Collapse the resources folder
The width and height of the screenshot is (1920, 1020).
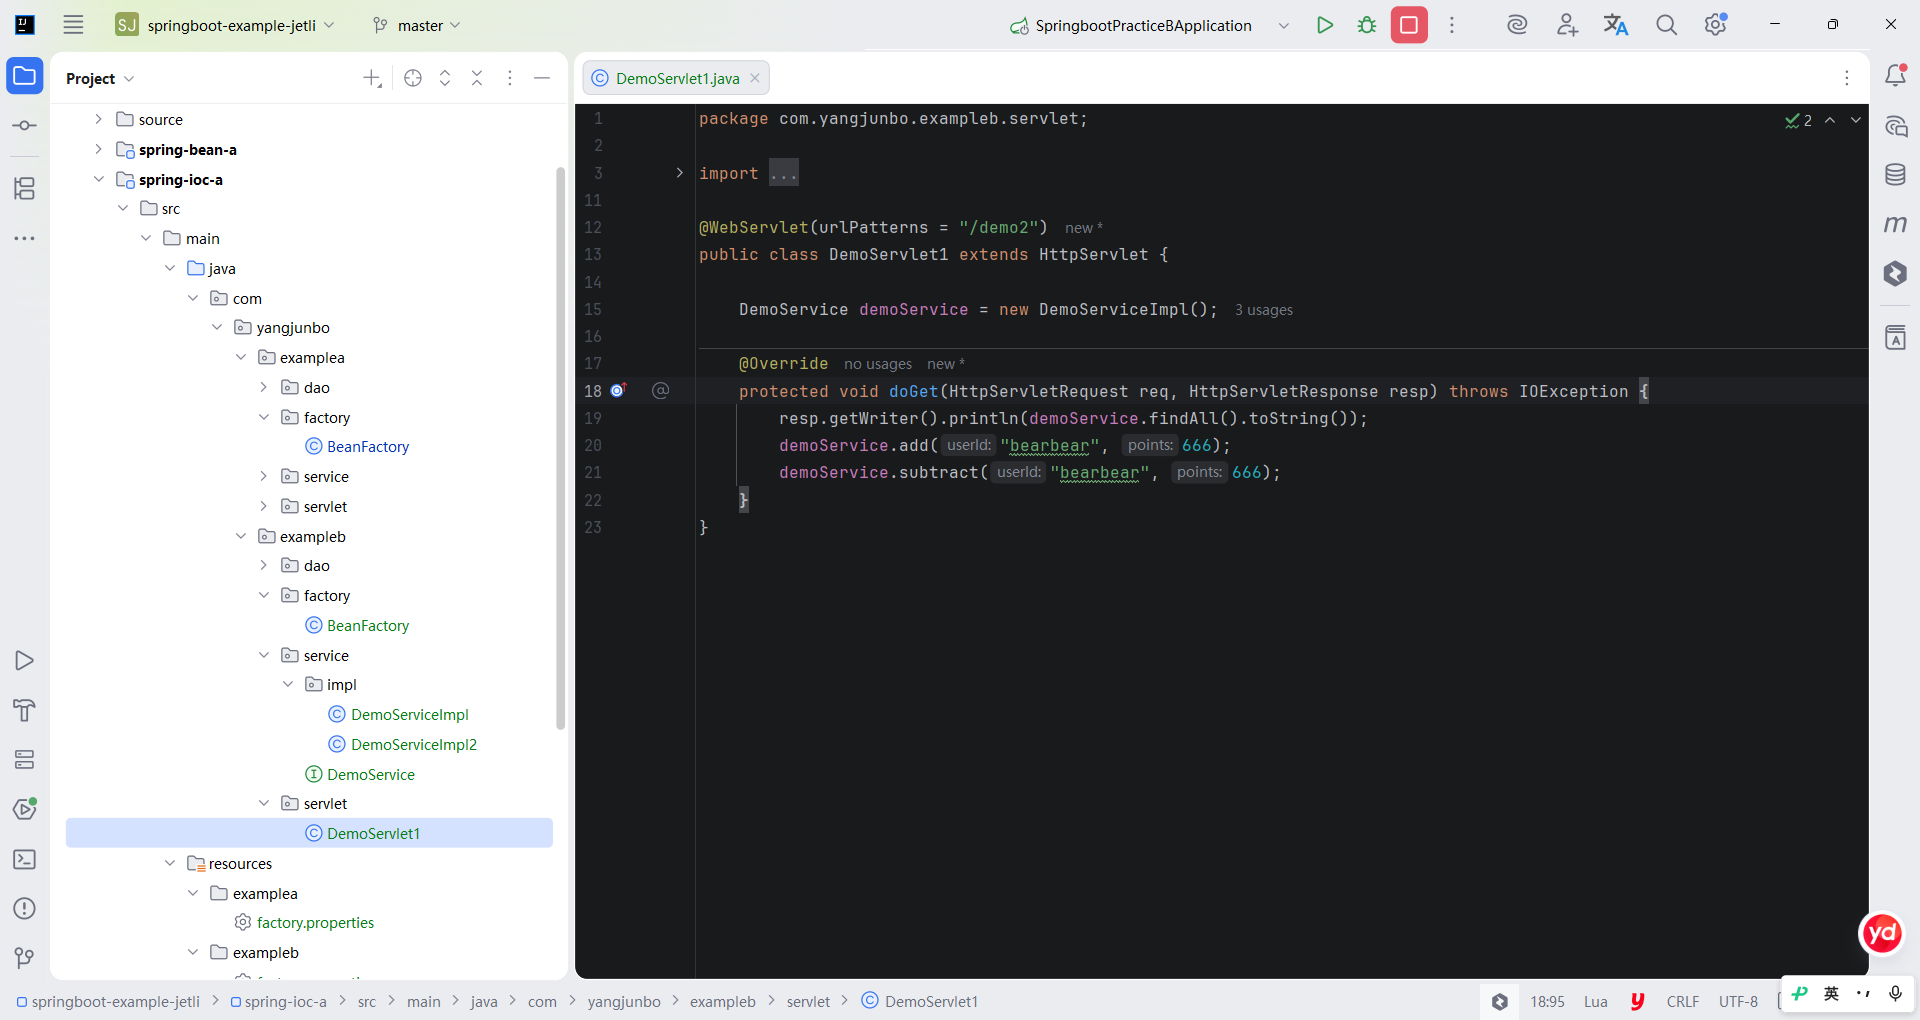pos(170,863)
